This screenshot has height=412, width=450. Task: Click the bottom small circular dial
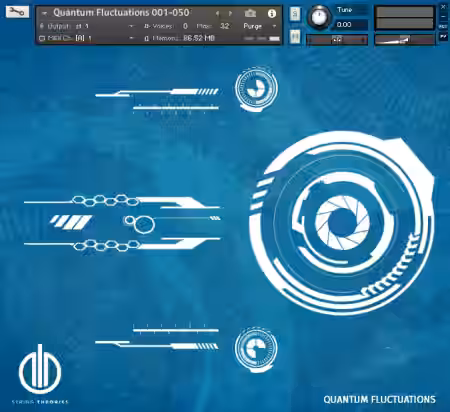pos(256,349)
